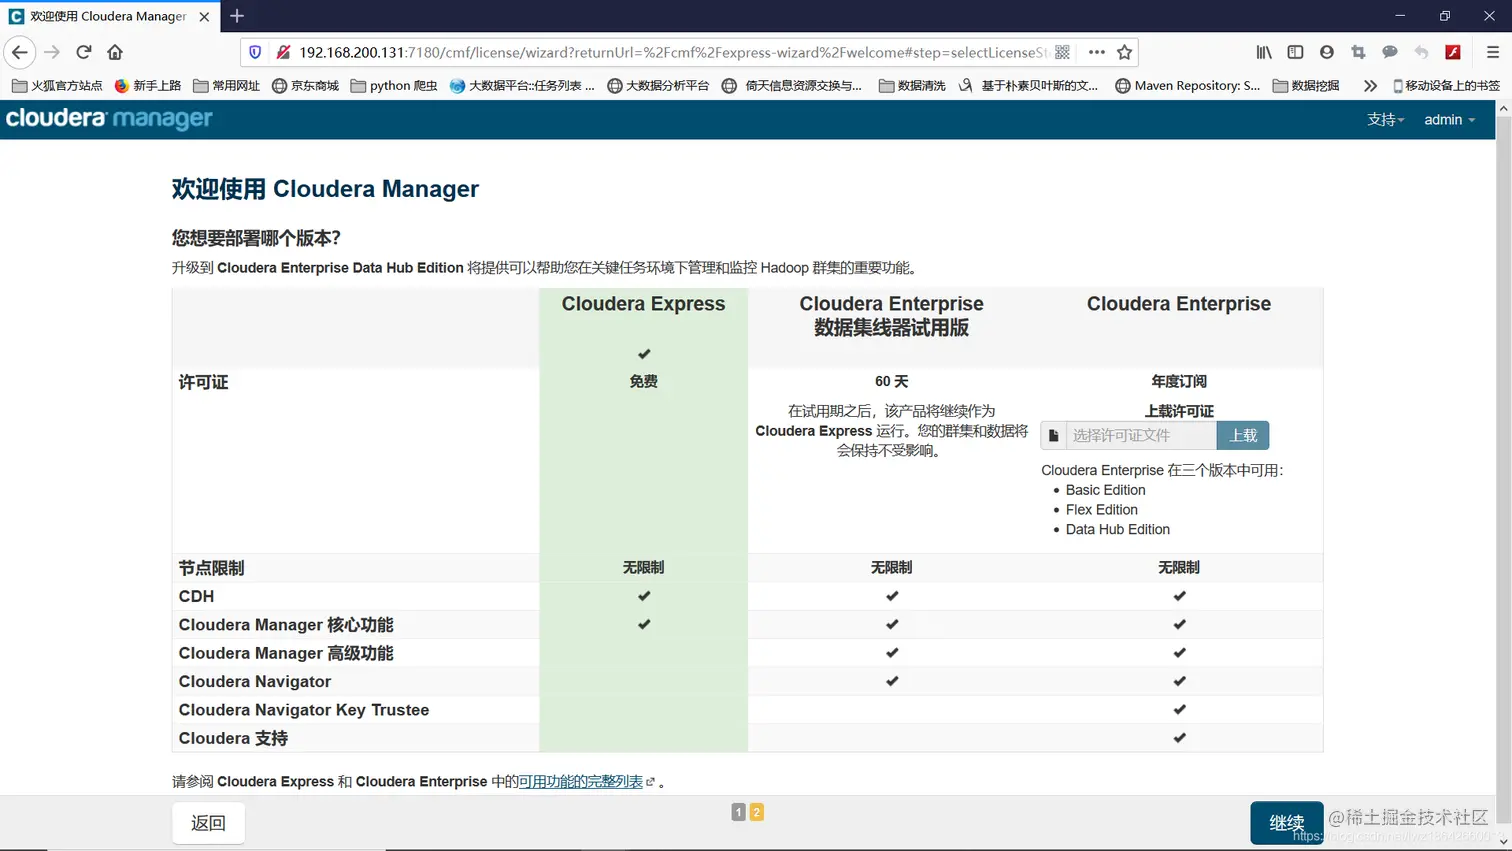Open the 大数据分析平台 bookmark
Viewport: 1512px width, 851px height.
[x=658, y=86]
